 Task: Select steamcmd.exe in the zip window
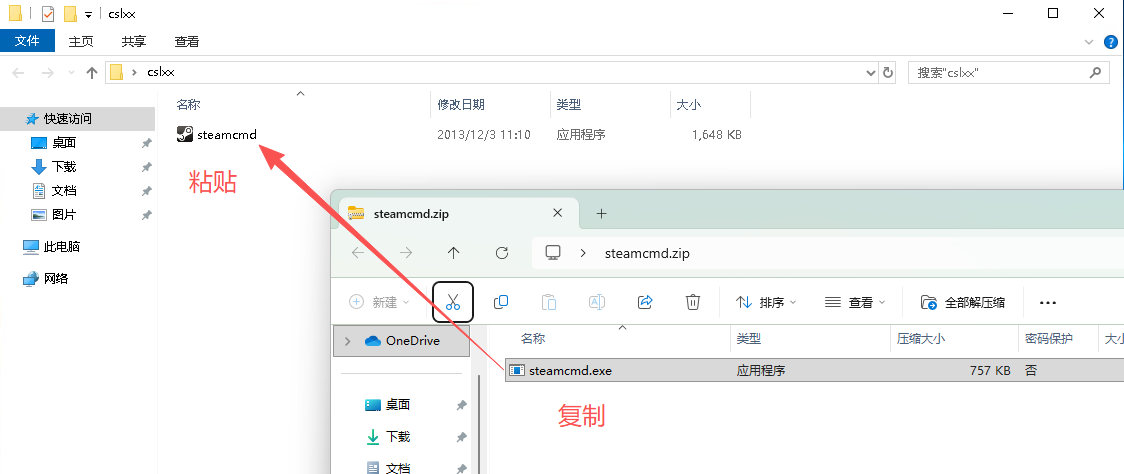pyautogui.click(x=569, y=370)
